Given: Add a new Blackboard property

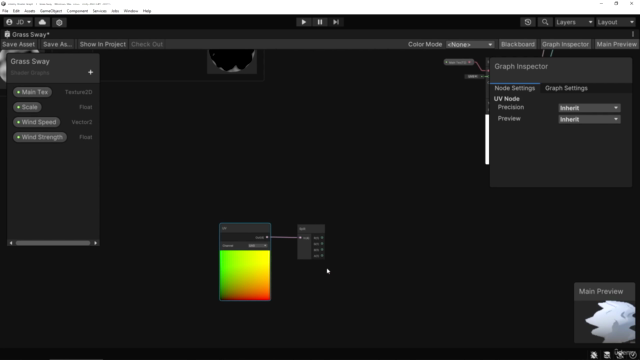Looking at the screenshot, I should (91, 72).
